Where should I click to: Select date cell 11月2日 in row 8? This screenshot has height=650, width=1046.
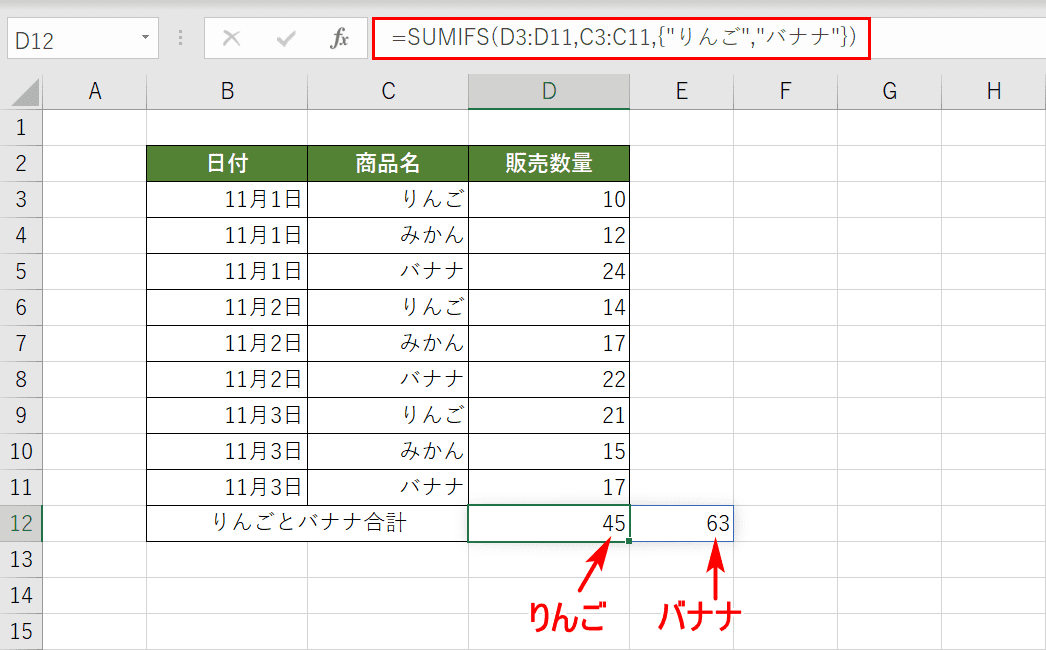tap(227, 380)
